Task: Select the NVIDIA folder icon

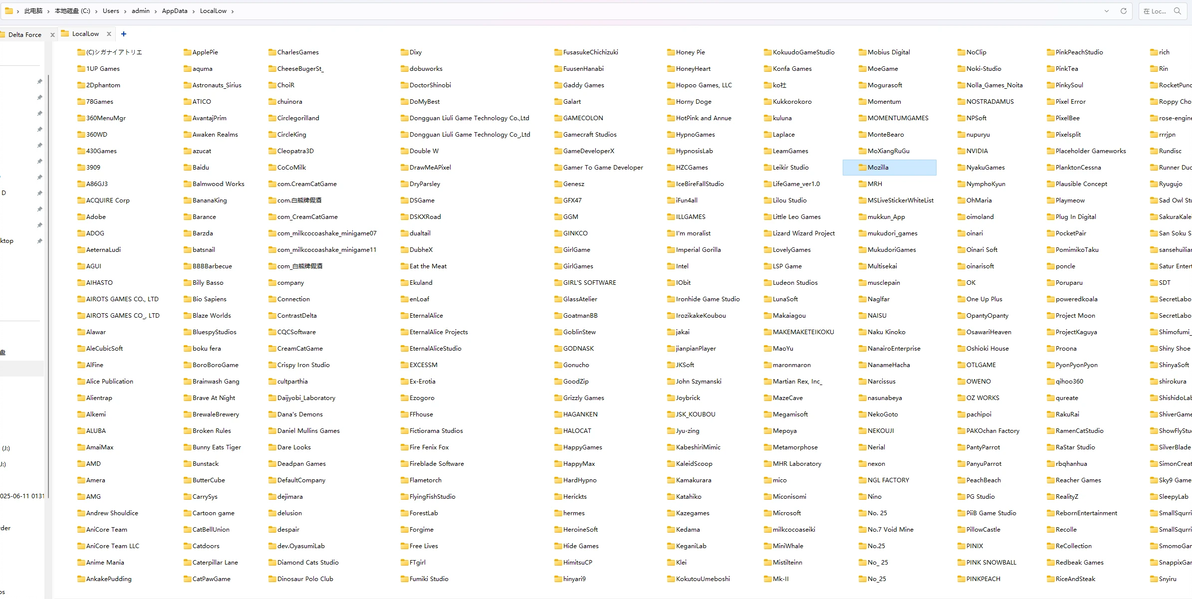Action: coord(961,151)
